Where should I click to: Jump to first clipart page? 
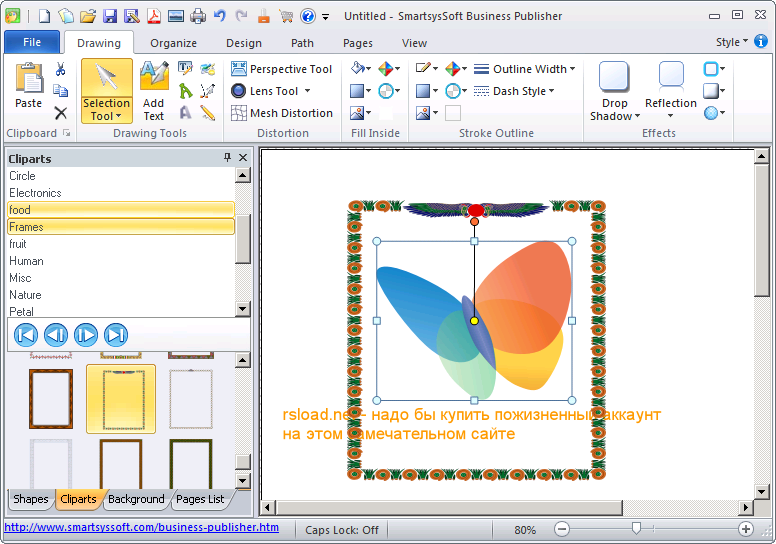pos(26,335)
